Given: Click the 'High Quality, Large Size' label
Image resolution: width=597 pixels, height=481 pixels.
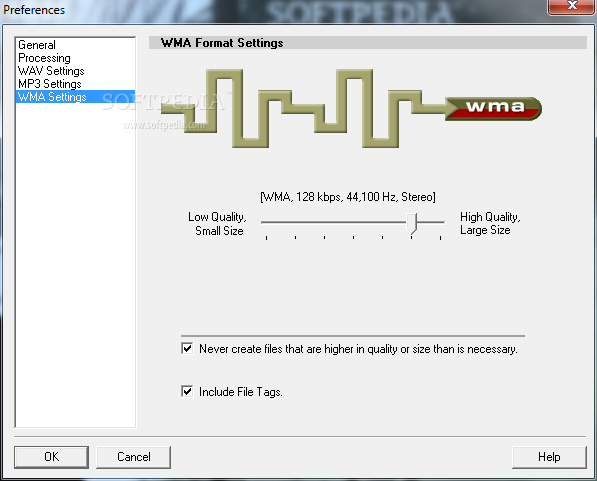Looking at the screenshot, I should [490, 223].
